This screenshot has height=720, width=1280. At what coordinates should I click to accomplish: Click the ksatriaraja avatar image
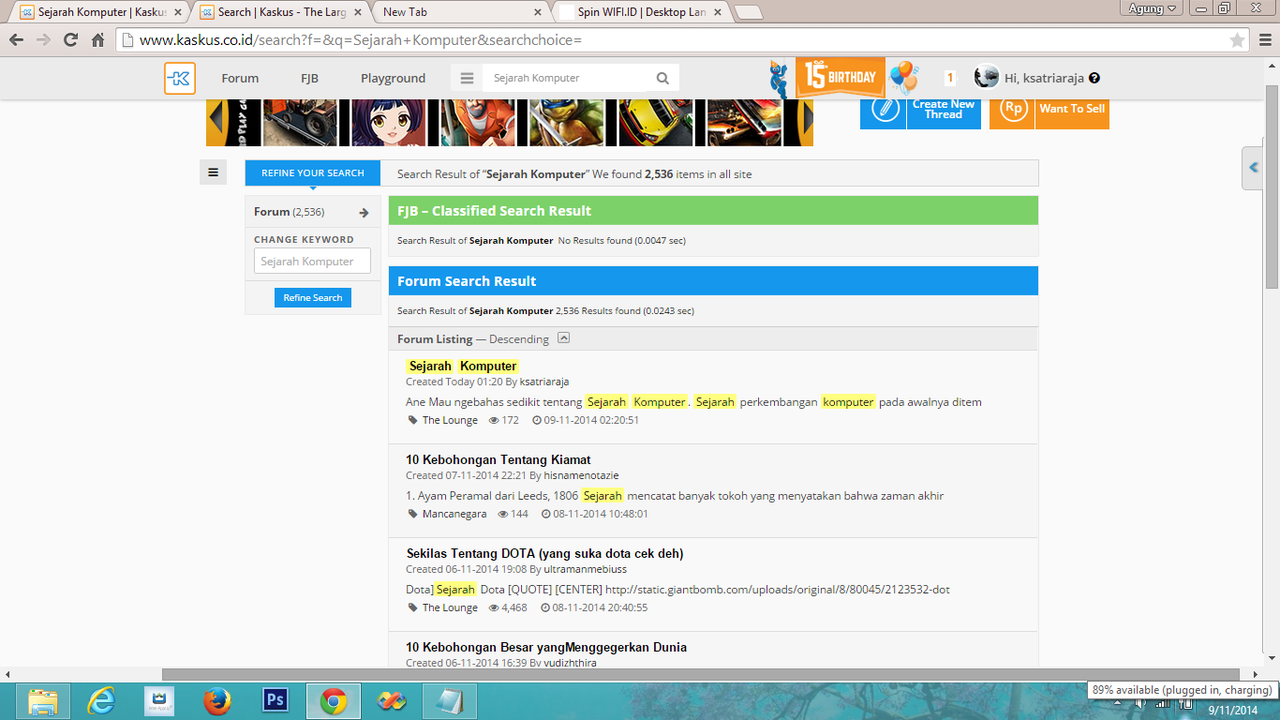point(986,77)
